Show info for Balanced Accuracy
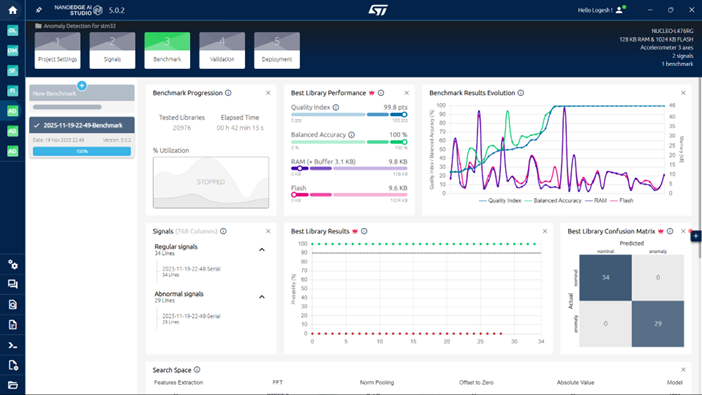 351,135
